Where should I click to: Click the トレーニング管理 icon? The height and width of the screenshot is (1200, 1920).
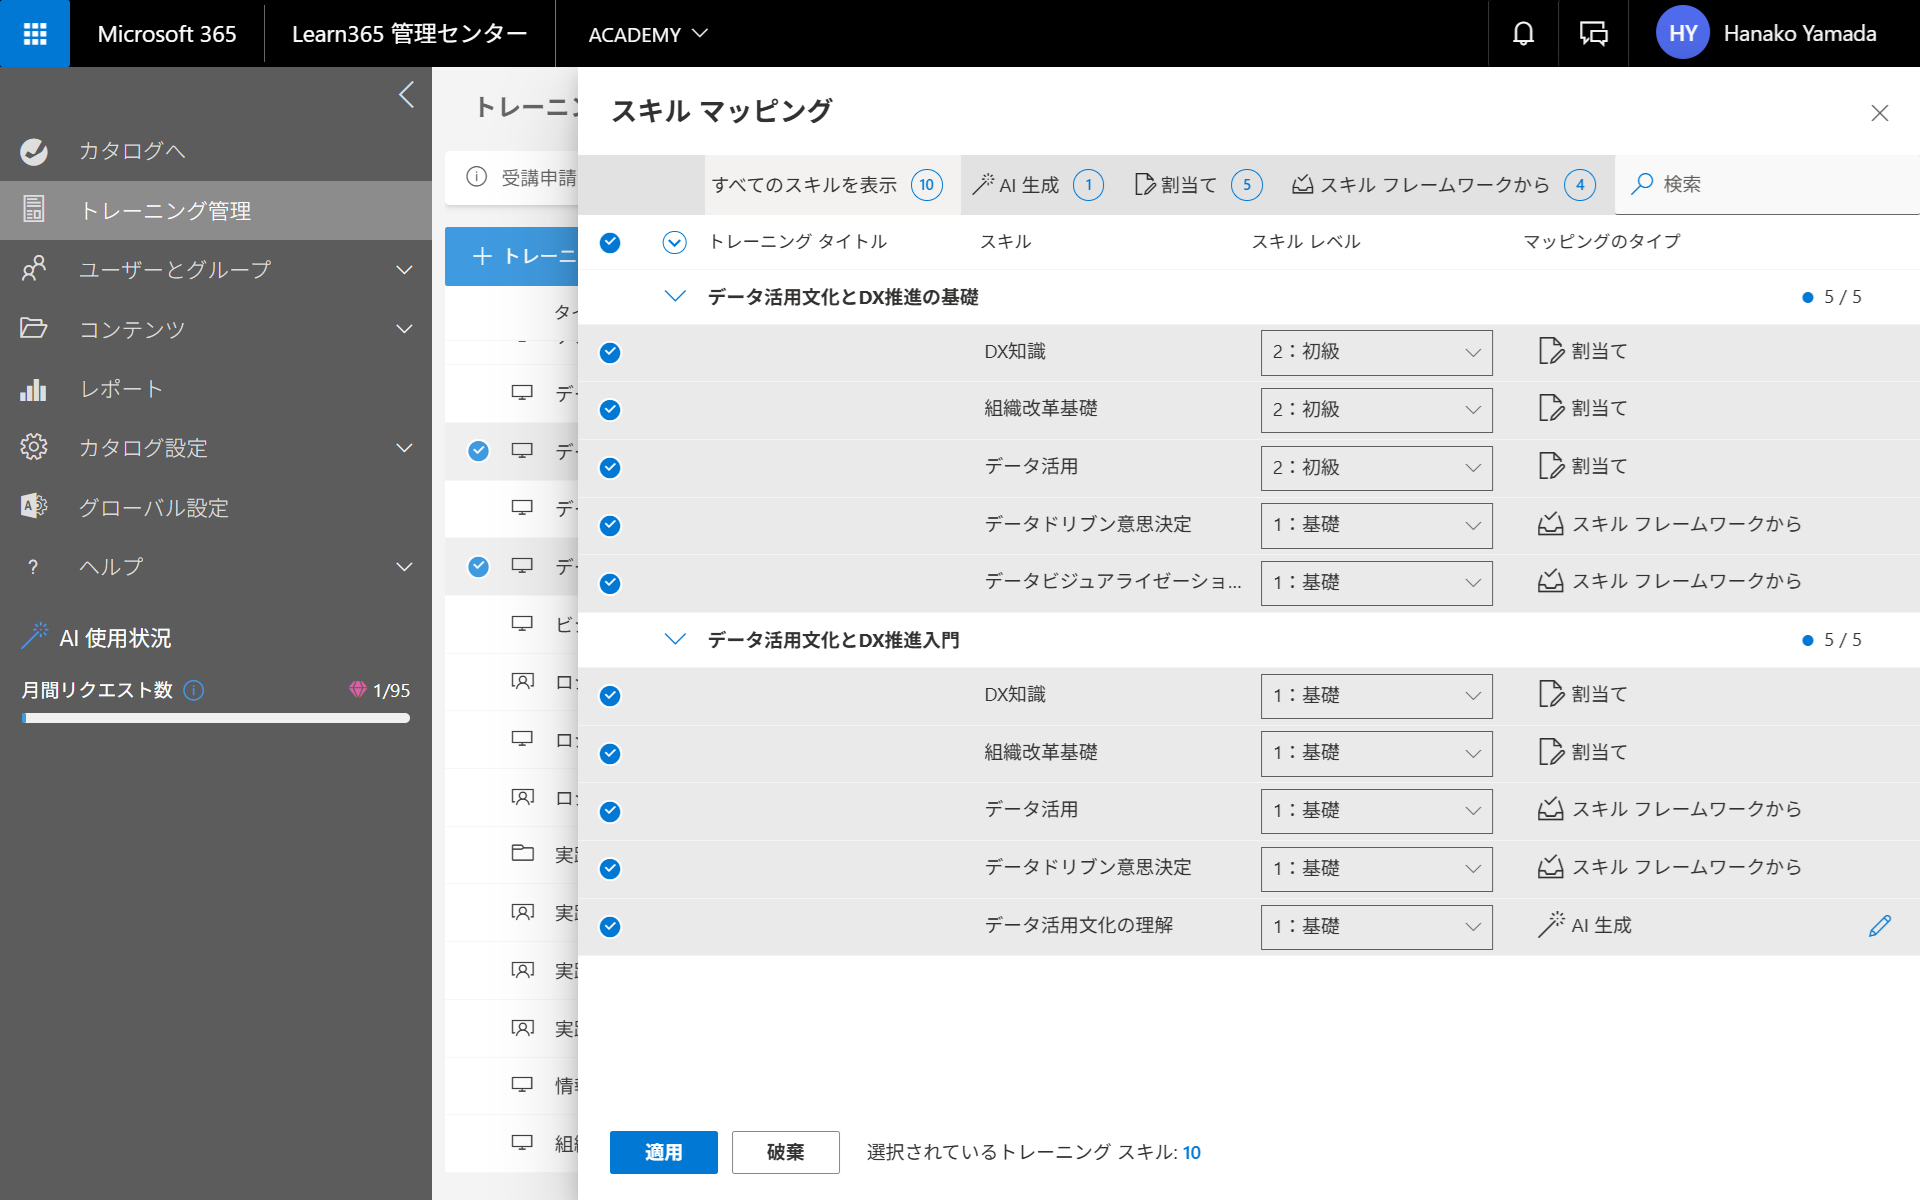(34, 209)
